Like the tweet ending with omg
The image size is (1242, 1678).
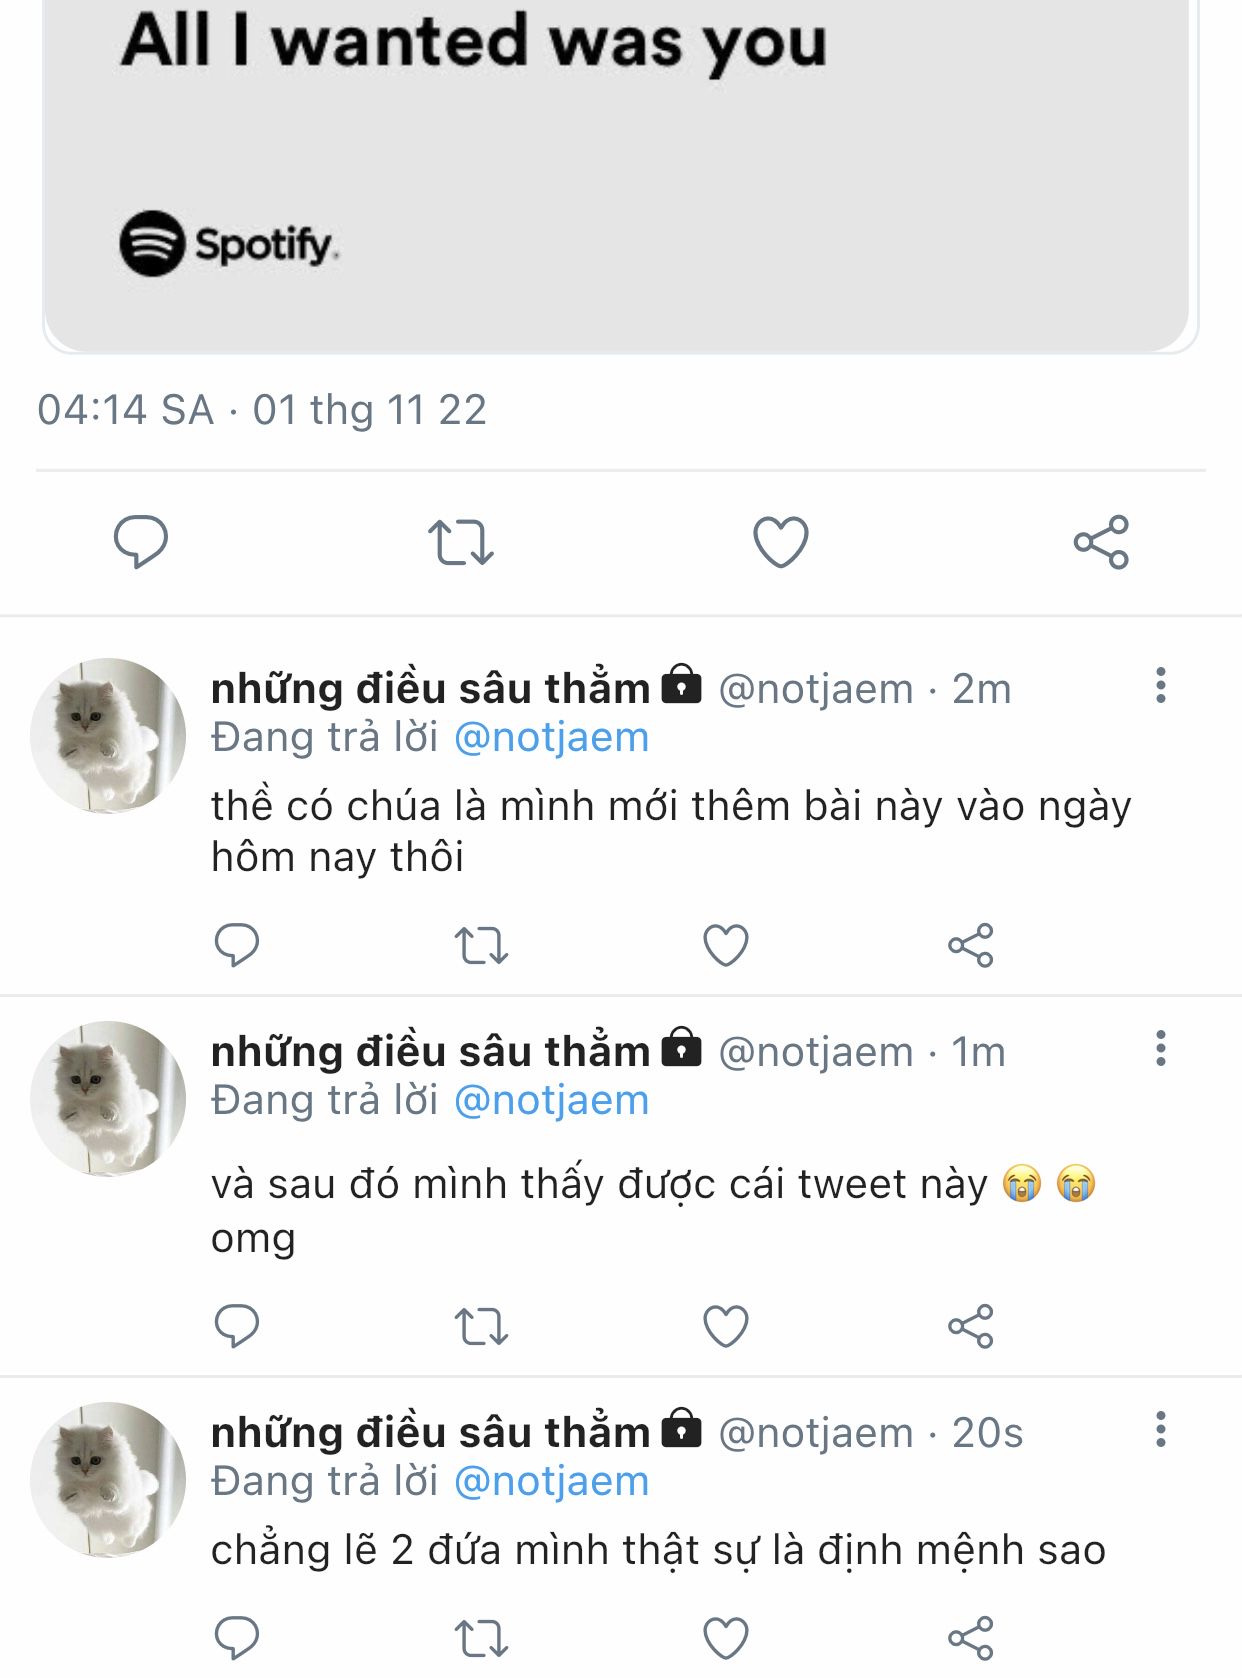click(726, 1327)
